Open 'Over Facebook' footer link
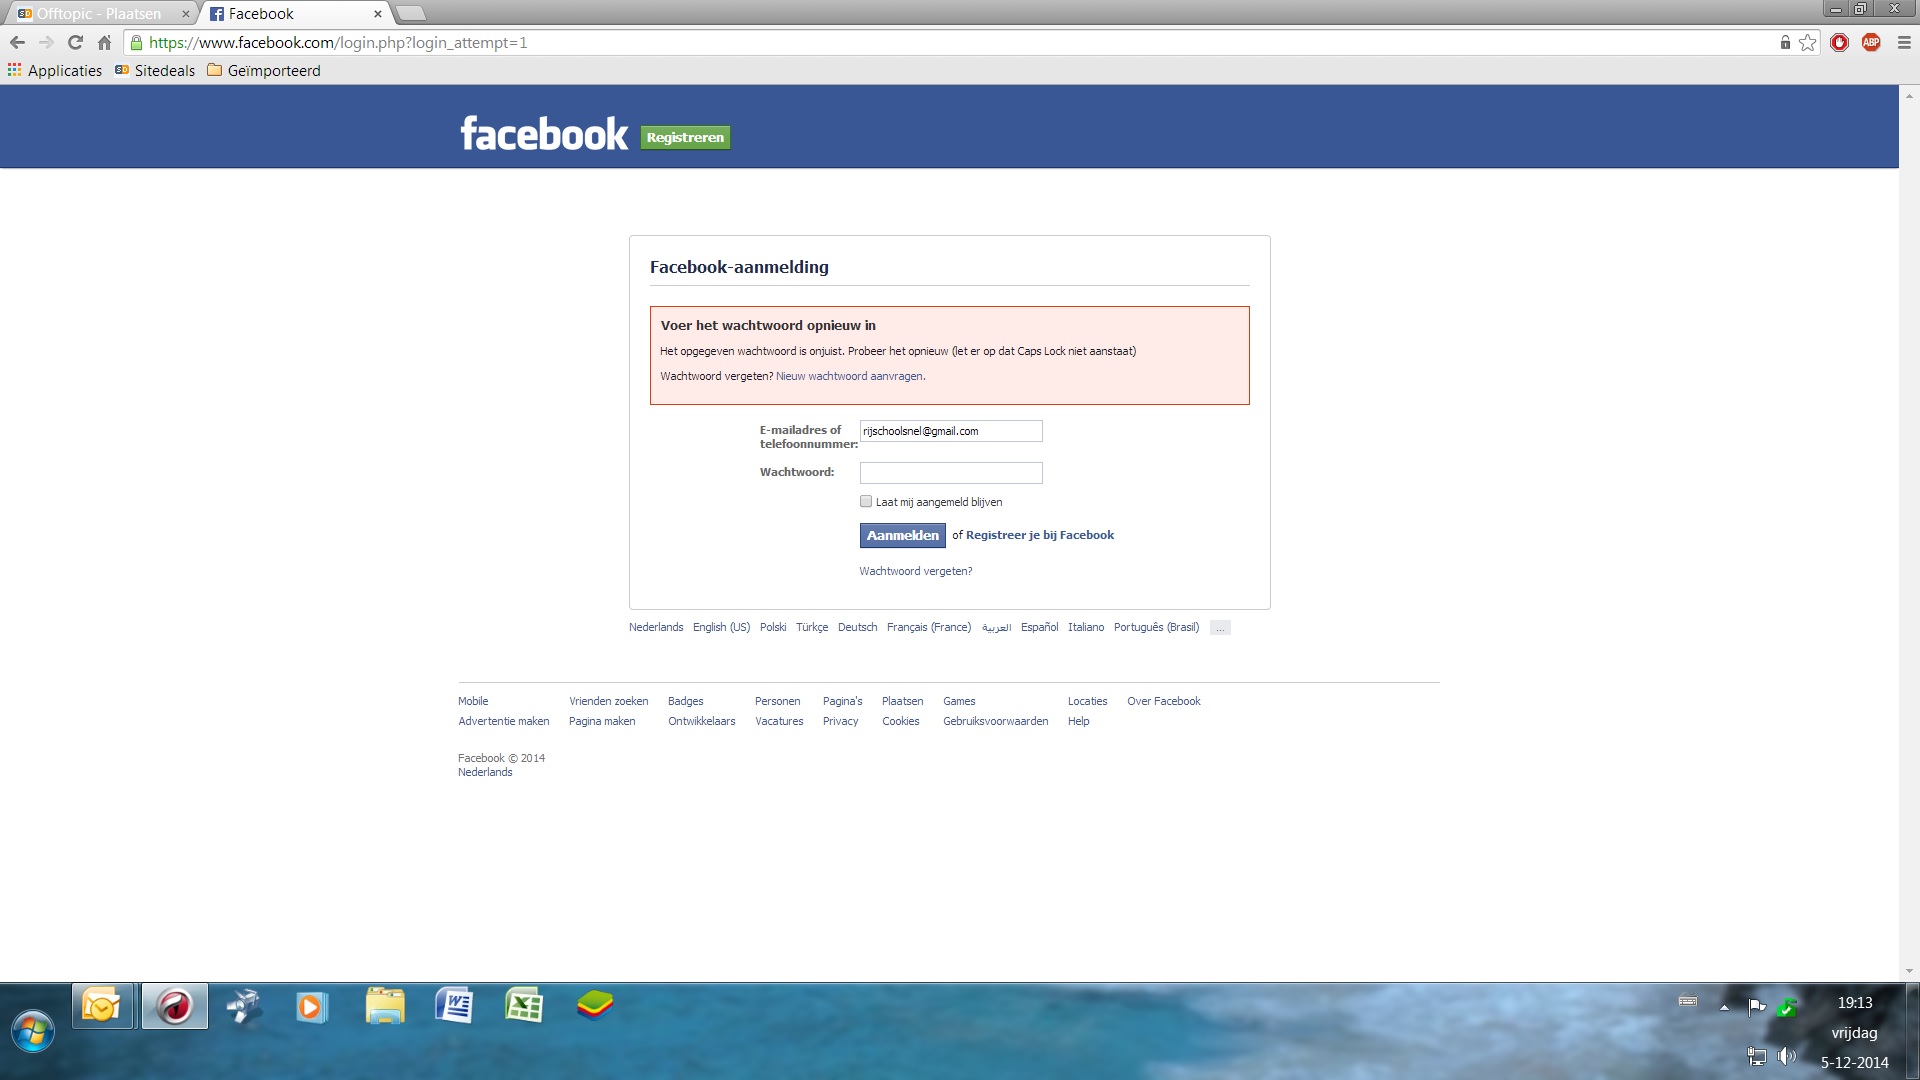1920x1080 pixels. point(1164,701)
